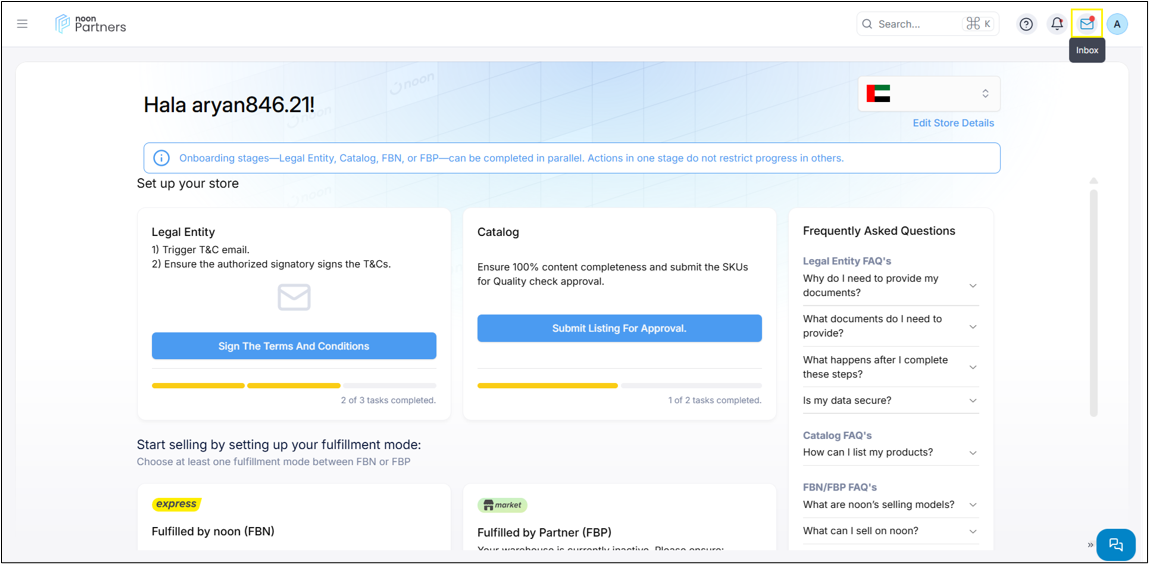Open the Inbox envelope icon
This screenshot has height=565, width=1151.
coord(1086,24)
